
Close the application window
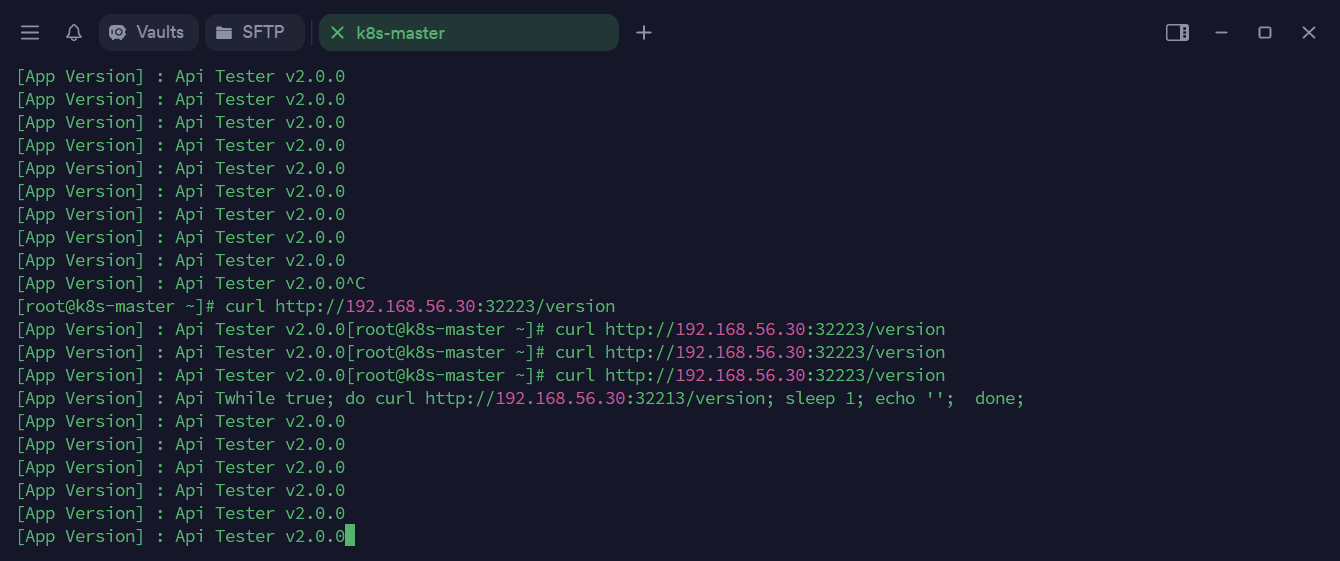[1309, 33]
